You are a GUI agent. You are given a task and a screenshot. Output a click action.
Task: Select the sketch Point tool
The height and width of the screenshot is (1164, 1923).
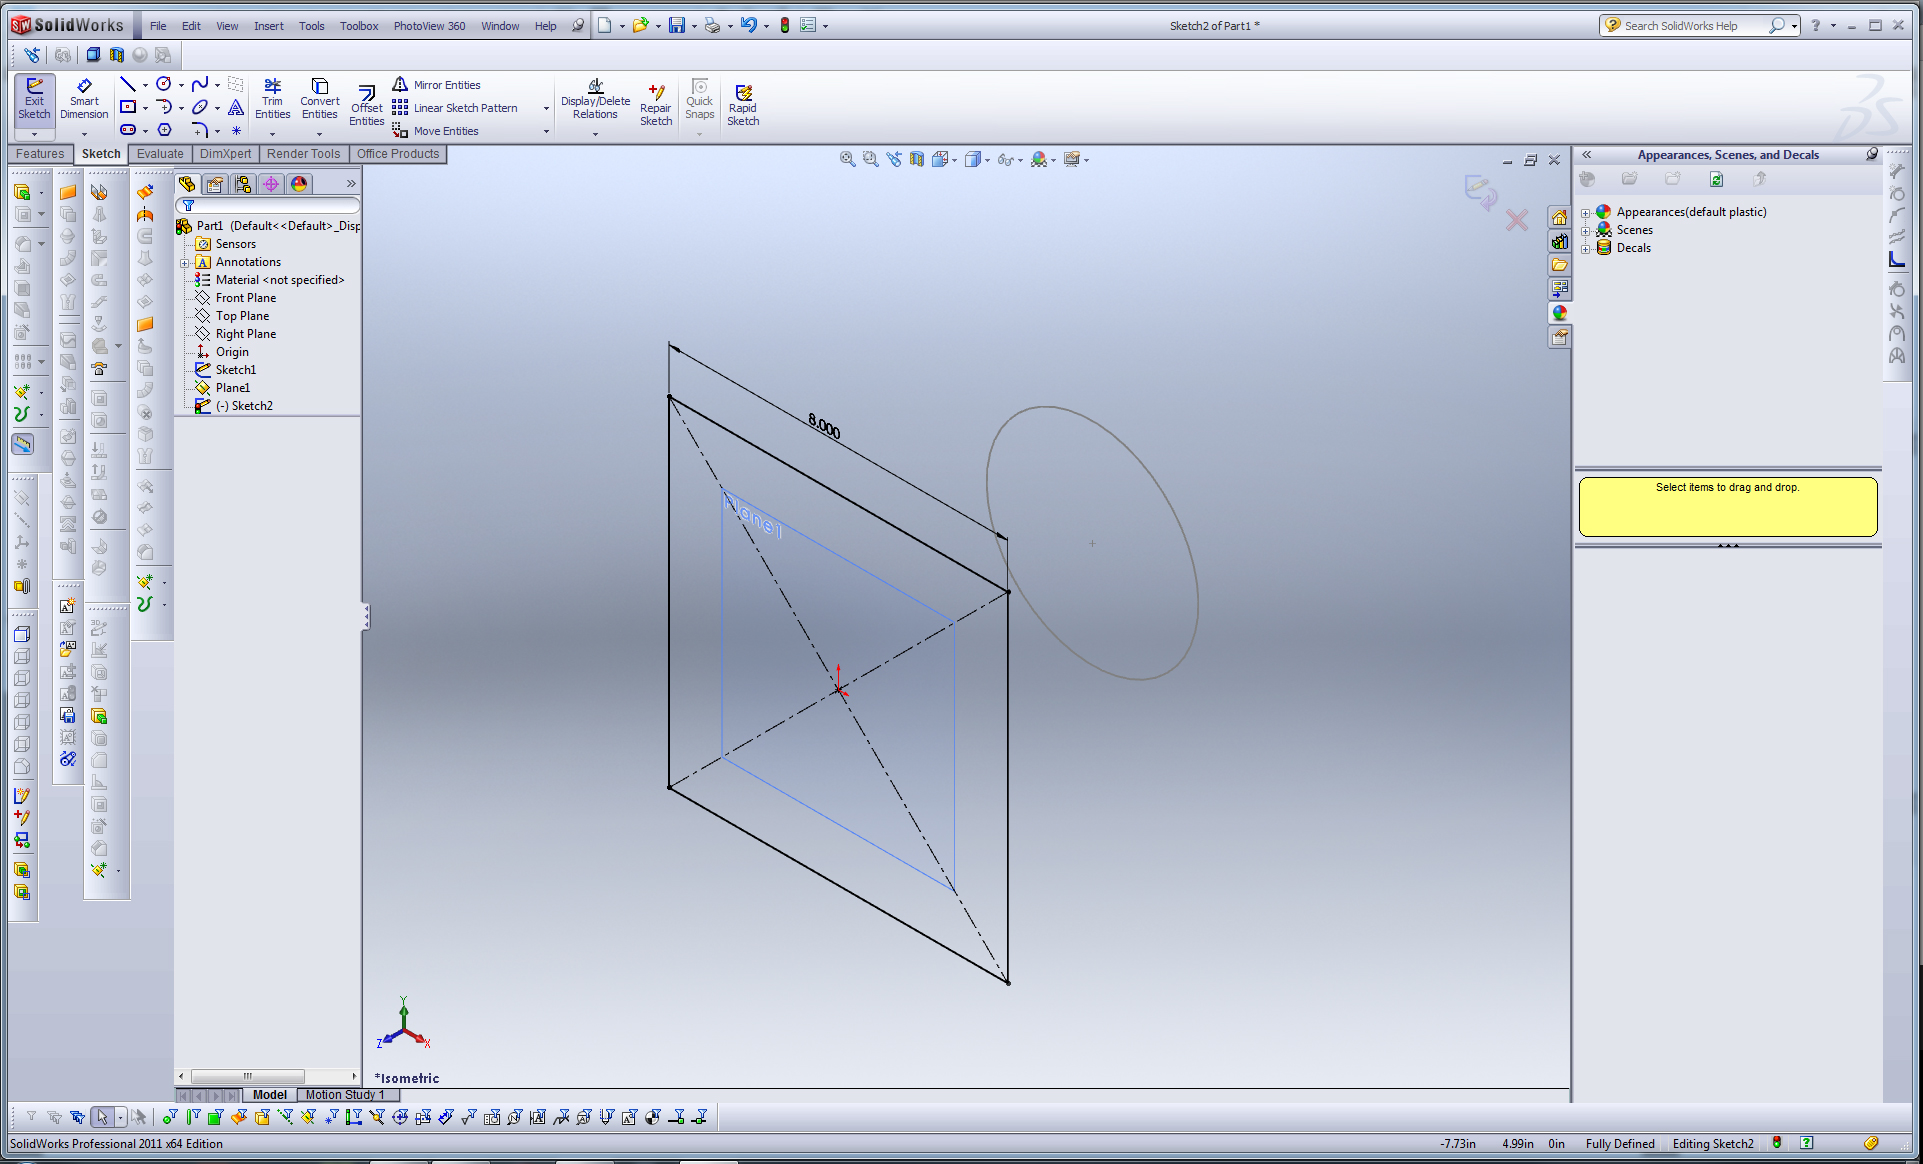(x=236, y=130)
